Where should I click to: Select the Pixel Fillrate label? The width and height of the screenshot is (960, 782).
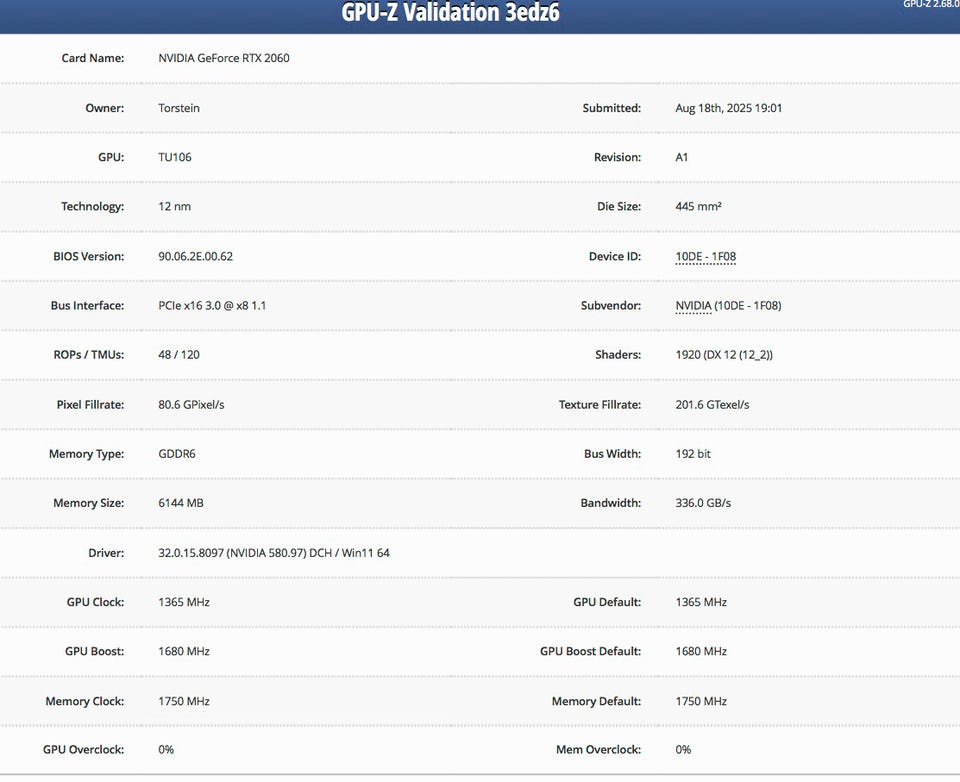click(90, 405)
